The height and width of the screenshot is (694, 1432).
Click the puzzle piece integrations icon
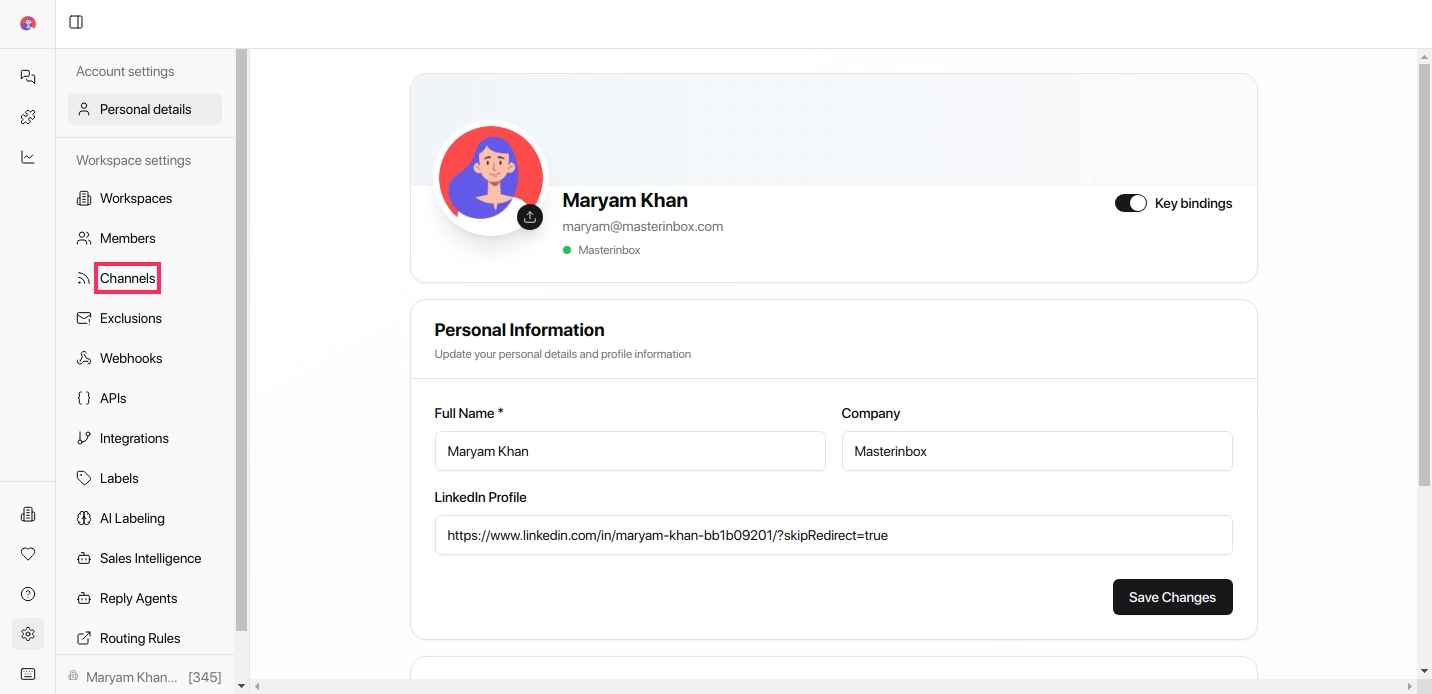click(x=28, y=117)
